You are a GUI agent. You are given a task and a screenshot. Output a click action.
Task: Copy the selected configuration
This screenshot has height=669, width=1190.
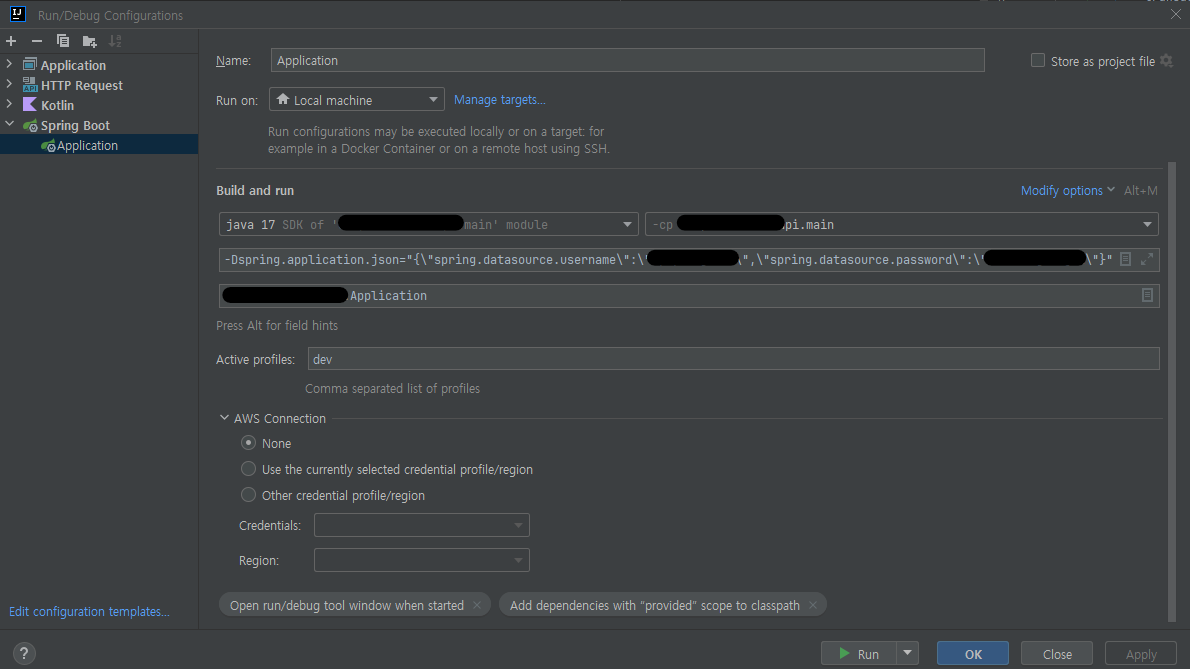click(63, 41)
